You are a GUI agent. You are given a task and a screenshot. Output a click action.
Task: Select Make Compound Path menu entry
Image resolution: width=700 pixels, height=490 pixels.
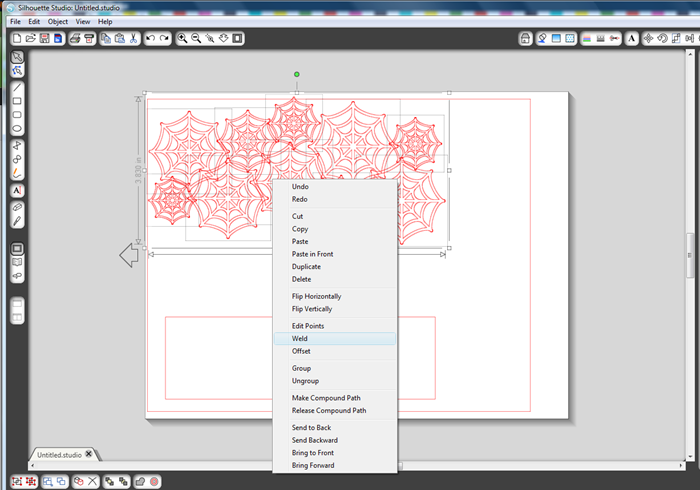pos(335,398)
